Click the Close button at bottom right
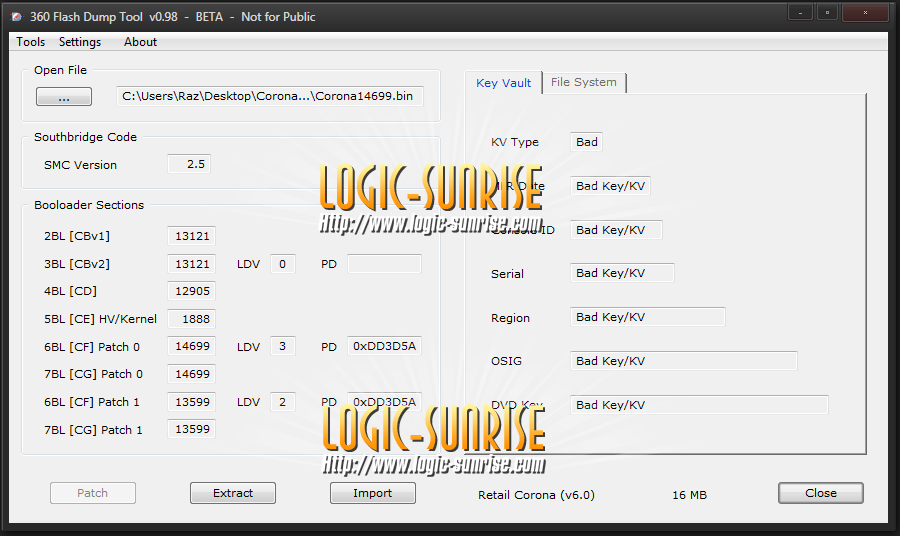Image resolution: width=900 pixels, height=536 pixels. 821,493
